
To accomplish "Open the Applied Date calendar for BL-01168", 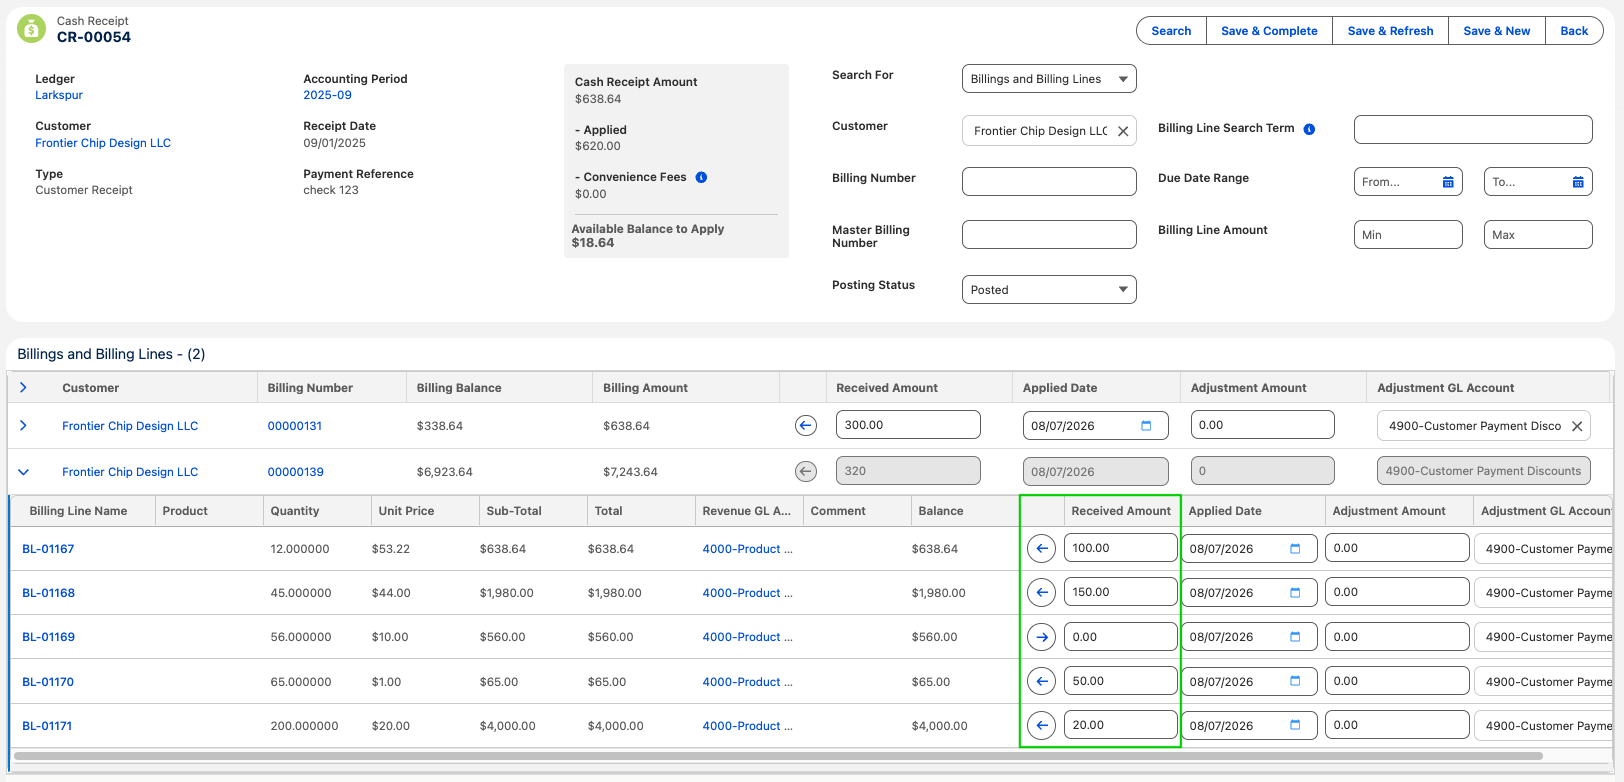I will [x=1295, y=593].
